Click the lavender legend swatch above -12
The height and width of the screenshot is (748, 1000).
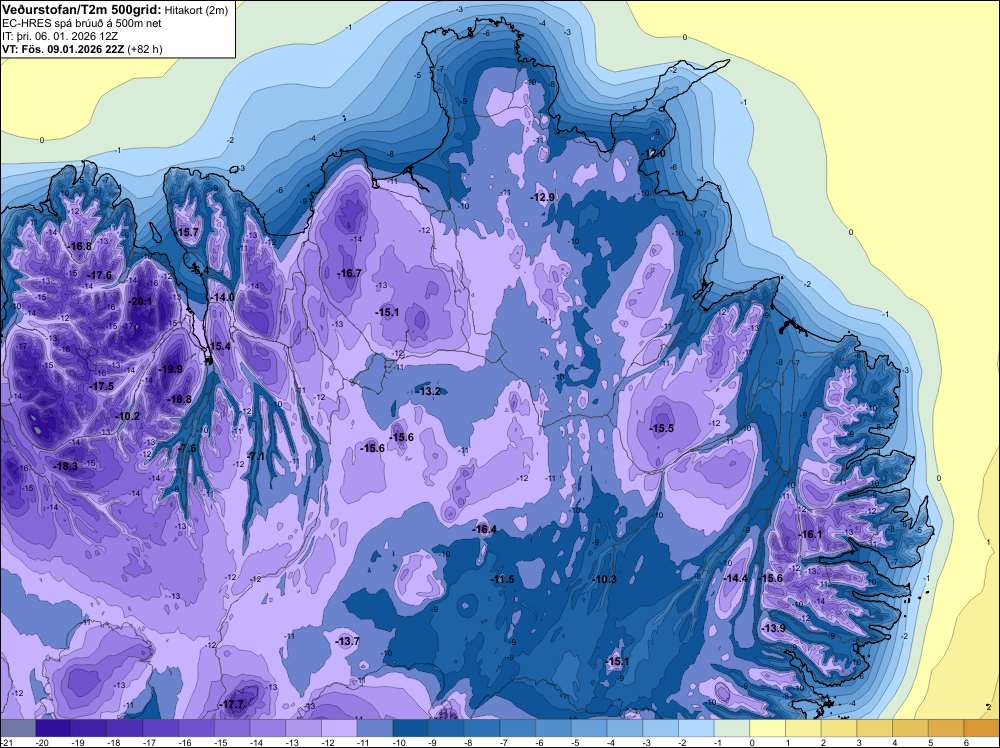coord(339,728)
